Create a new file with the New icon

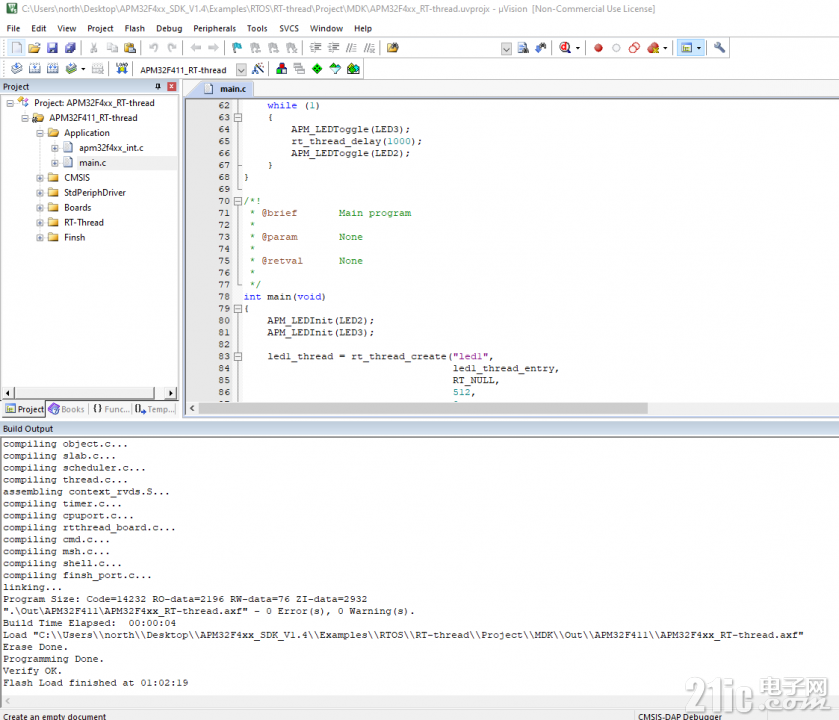click(x=17, y=48)
